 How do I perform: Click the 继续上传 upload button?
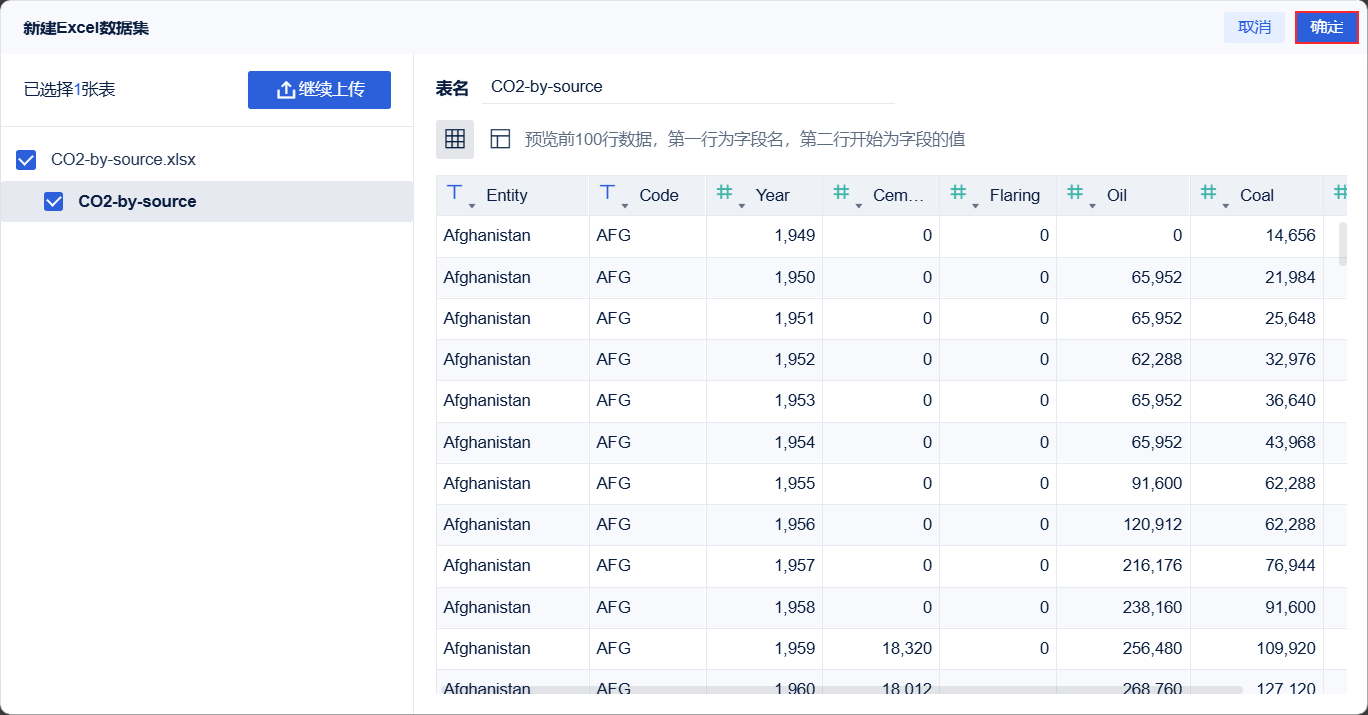[319, 90]
